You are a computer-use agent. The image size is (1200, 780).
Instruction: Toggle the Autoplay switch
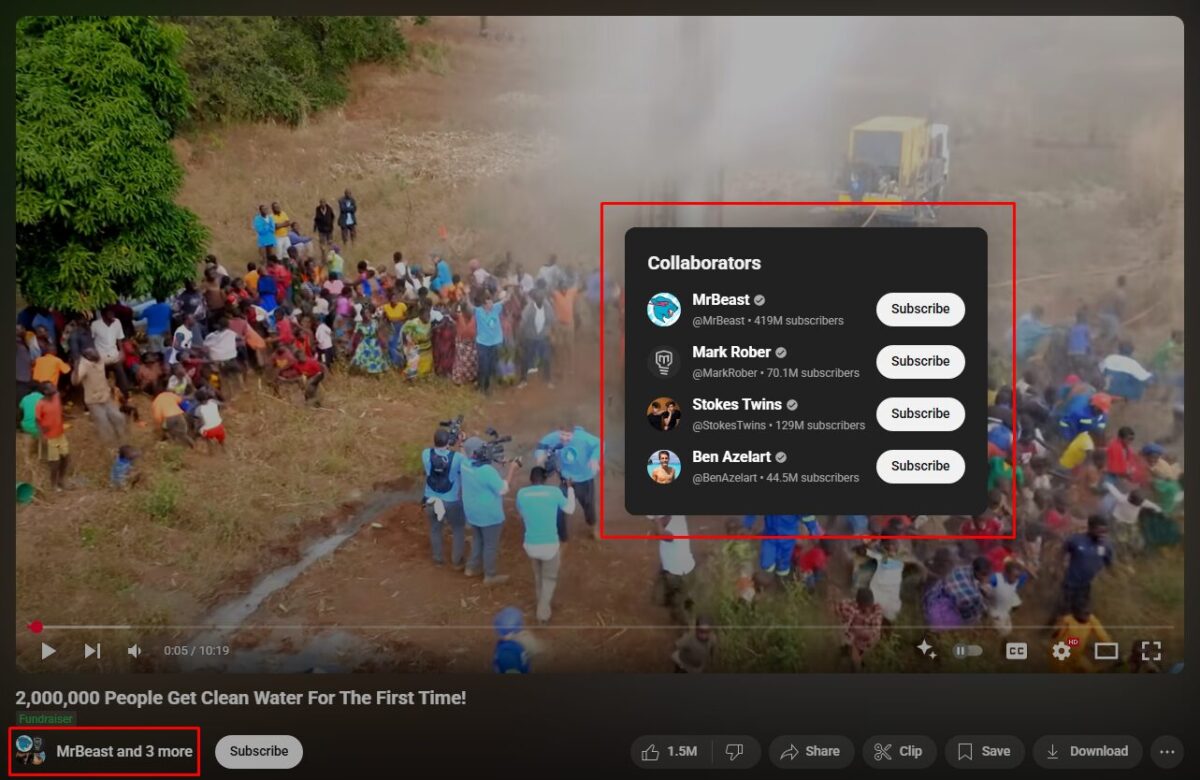[968, 650]
